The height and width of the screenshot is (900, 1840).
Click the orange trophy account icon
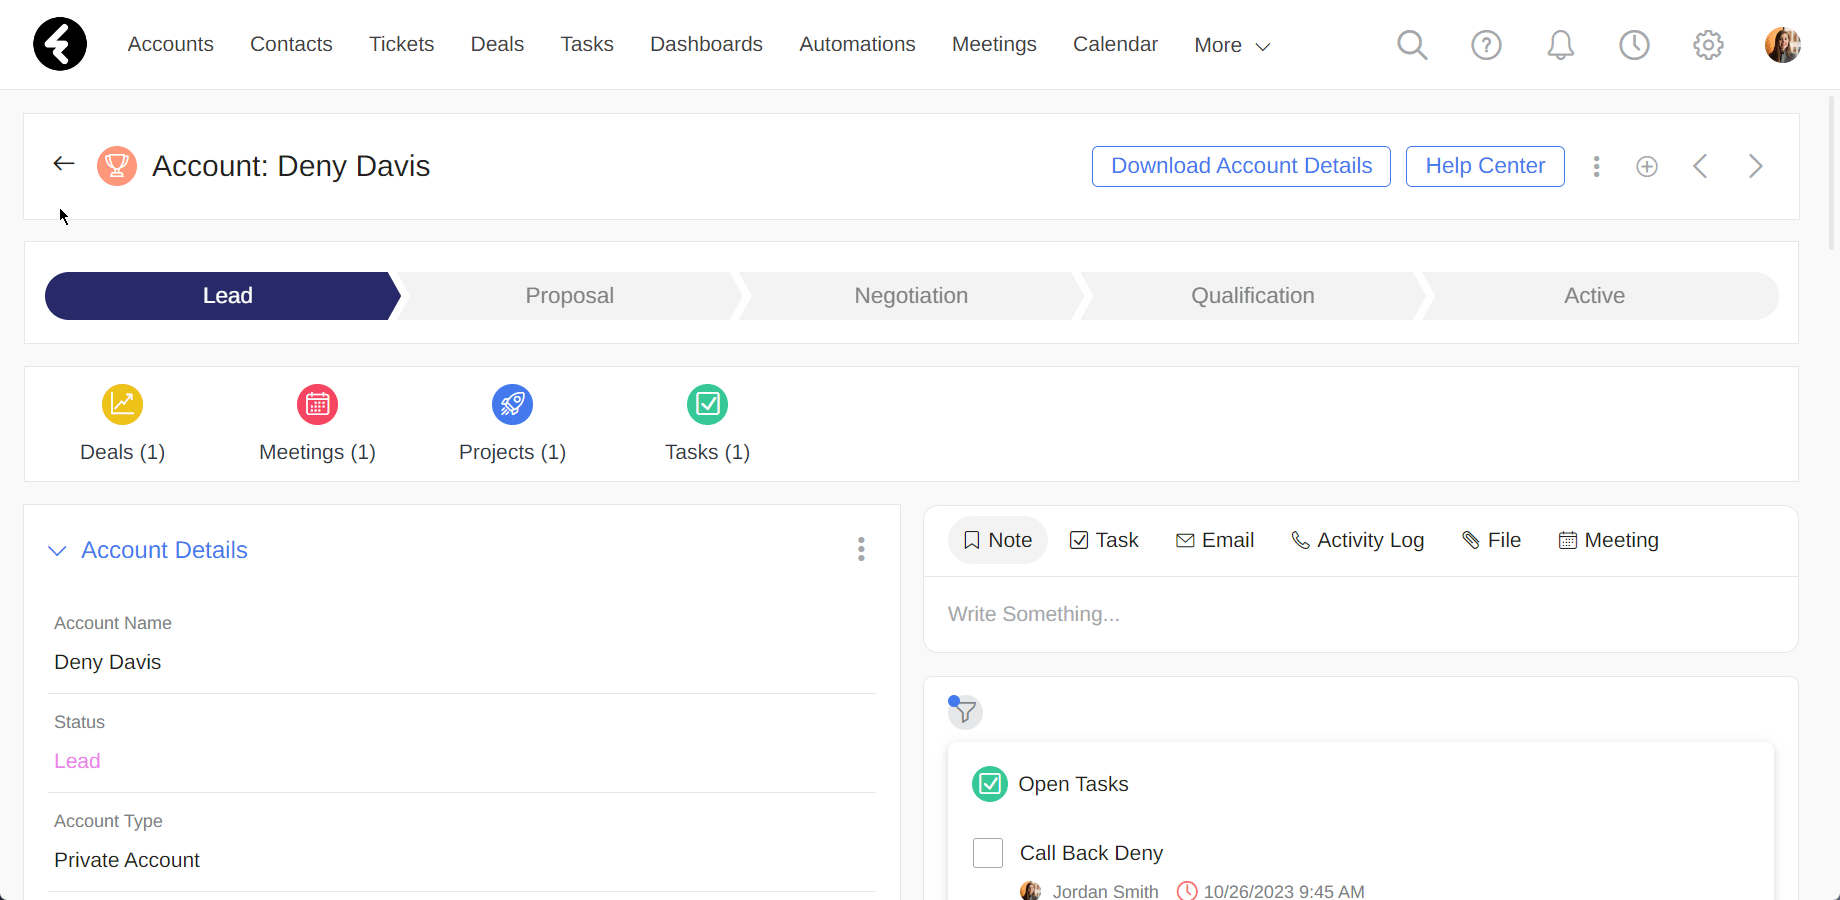tap(117, 166)
